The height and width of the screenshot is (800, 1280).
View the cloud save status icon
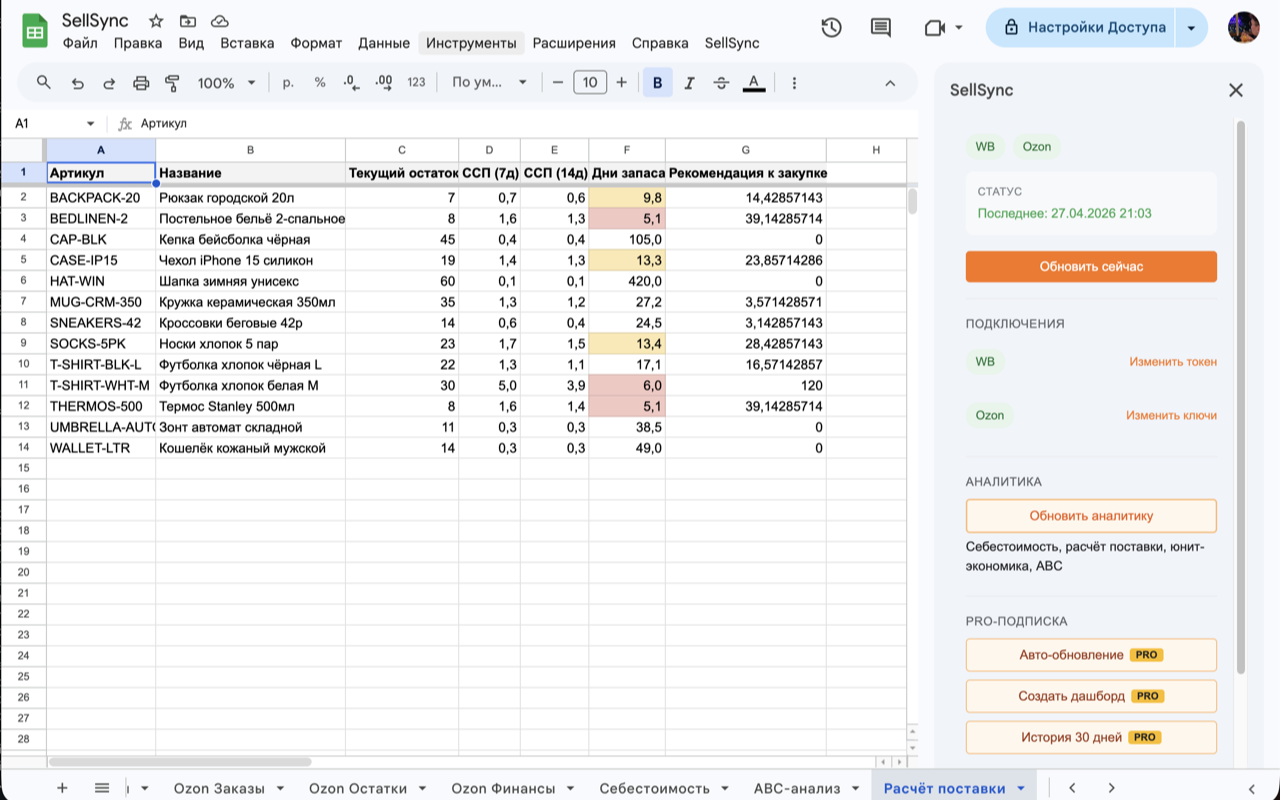pos(220,21)
